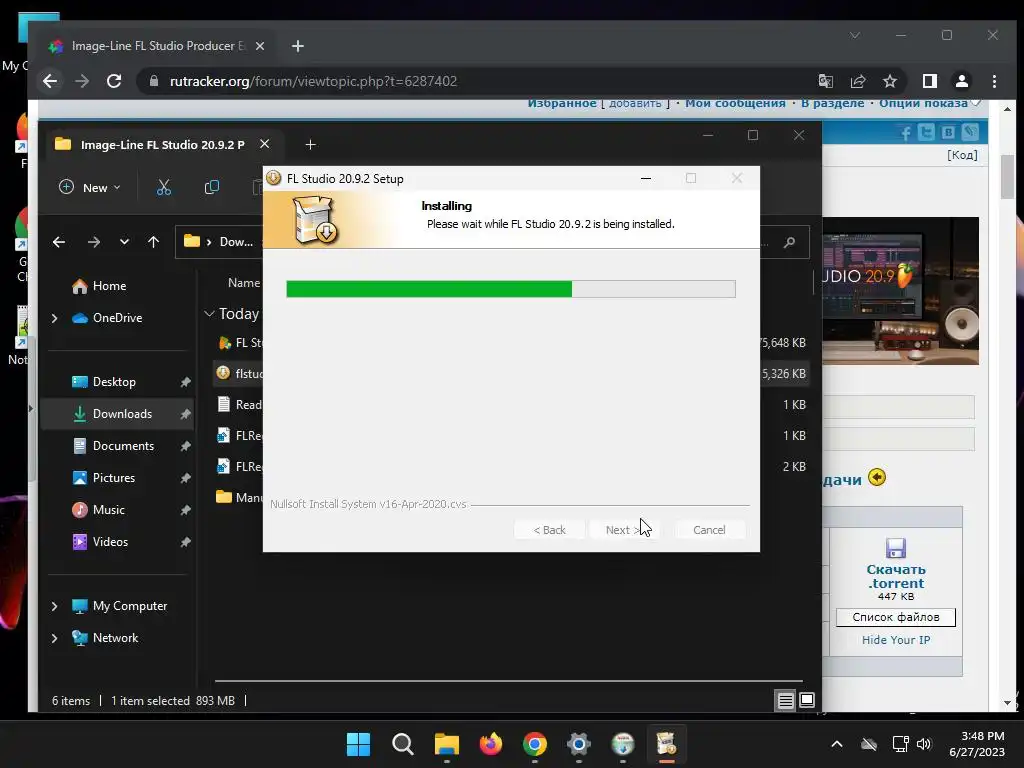This screenshot has width=1024, height=768.
Task: Switch Explorer to details view
Action: (x=786, y=701)
